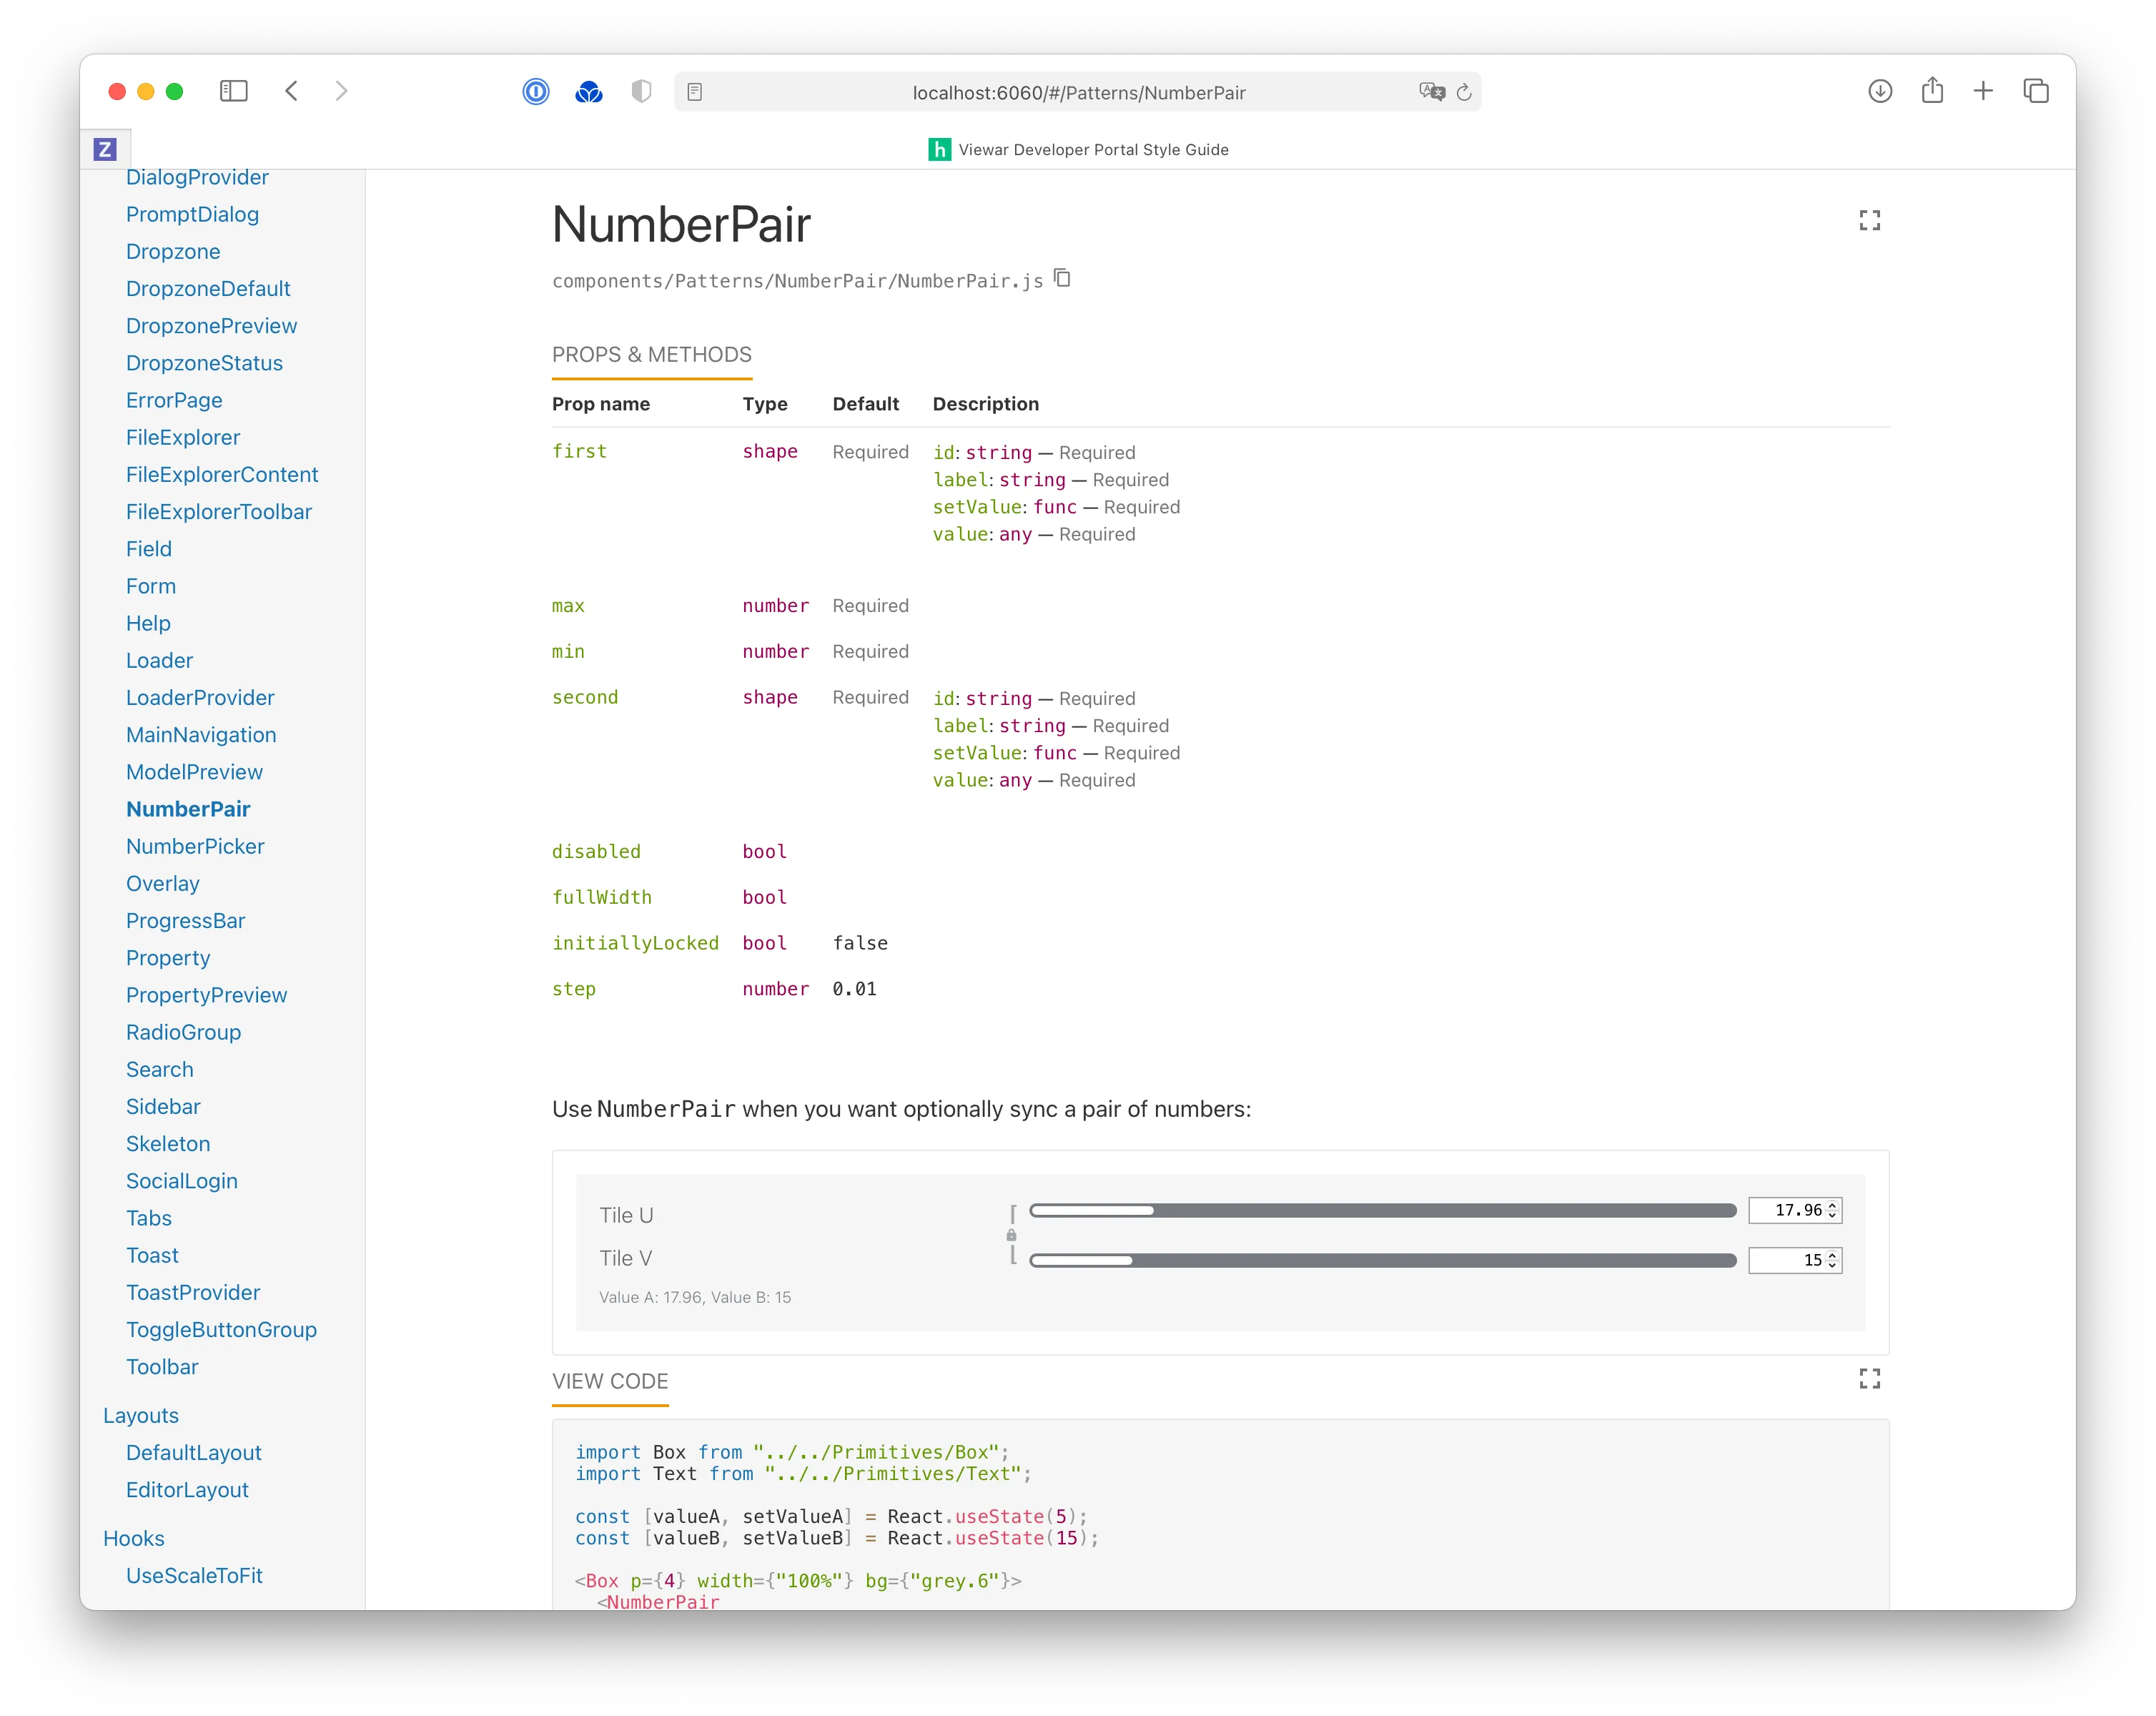Viewport: 2156px width, 1716px height.
Task: Focus the Tile U number field showing 17.96
Action: tap(1794, 1211)
